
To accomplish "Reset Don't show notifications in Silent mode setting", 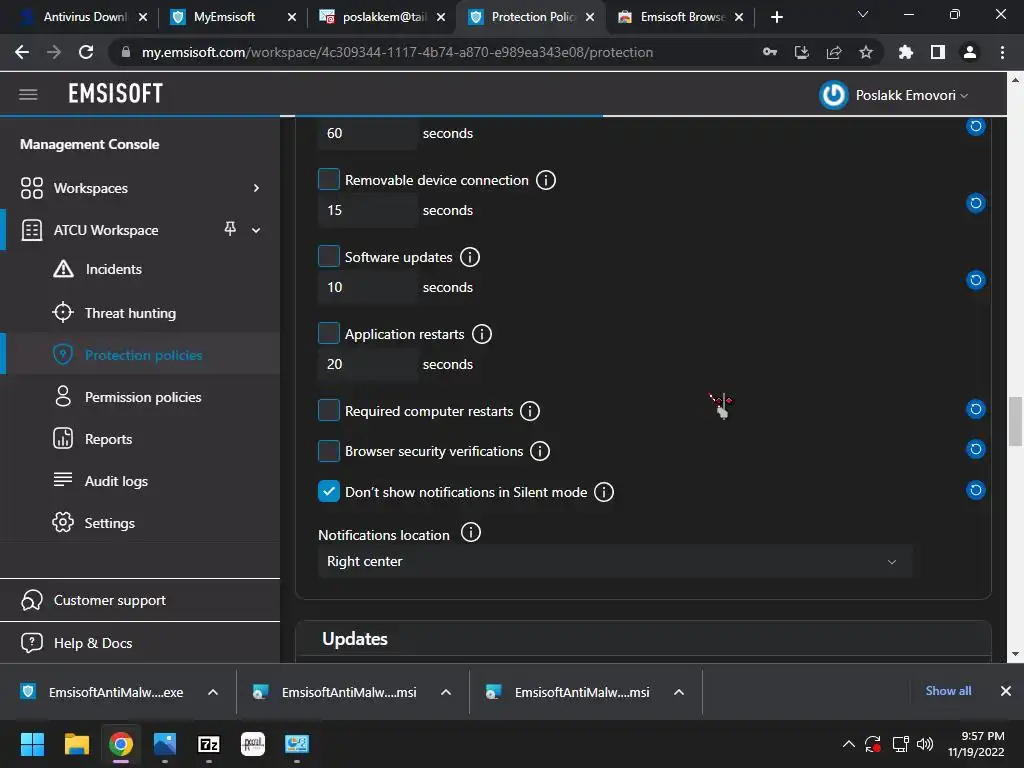I will (x=976, y=490).
